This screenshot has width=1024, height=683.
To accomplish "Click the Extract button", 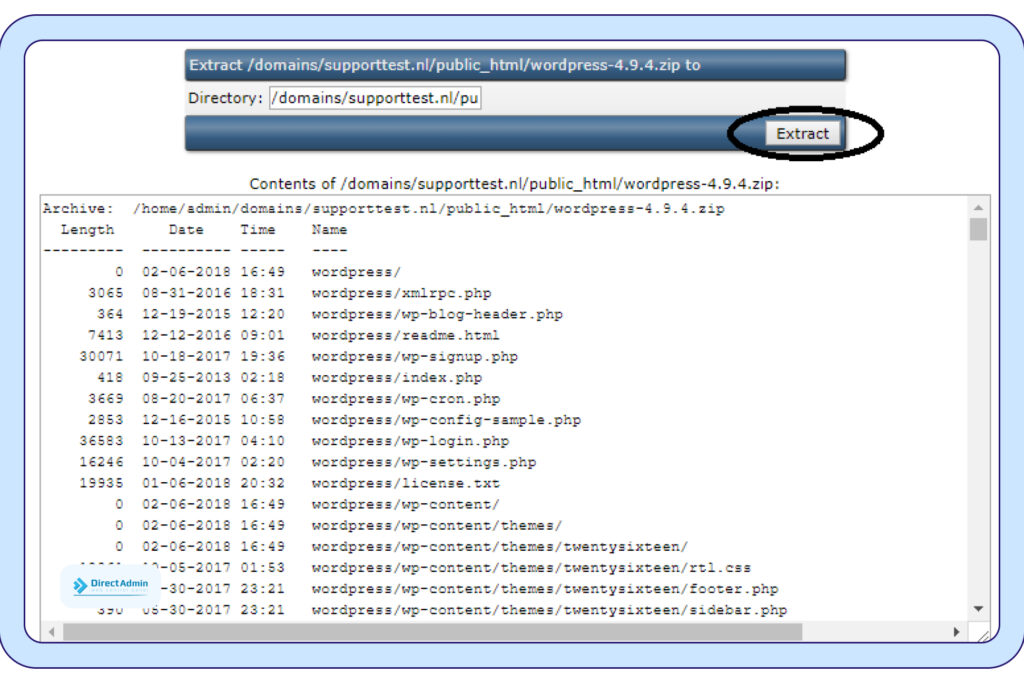I will click(802, 134).
